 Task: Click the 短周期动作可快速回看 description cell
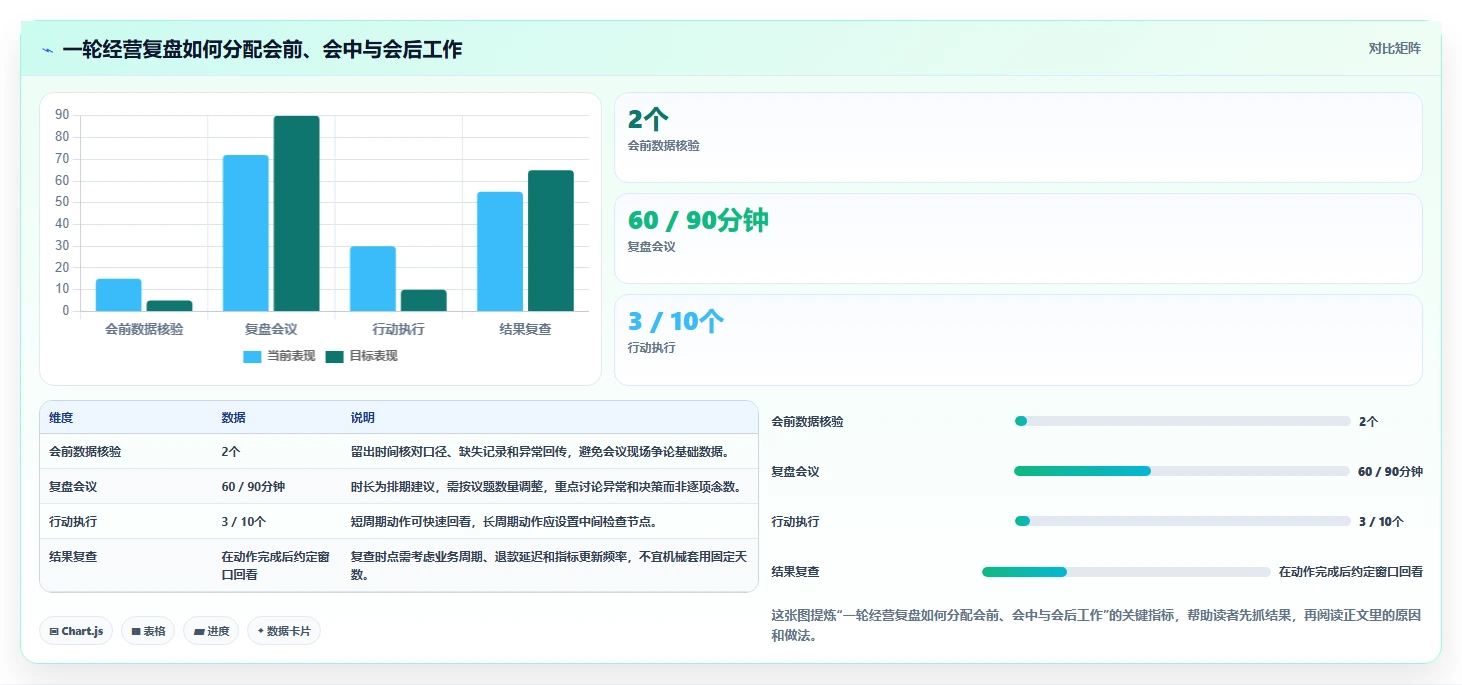tap(504, 522)
